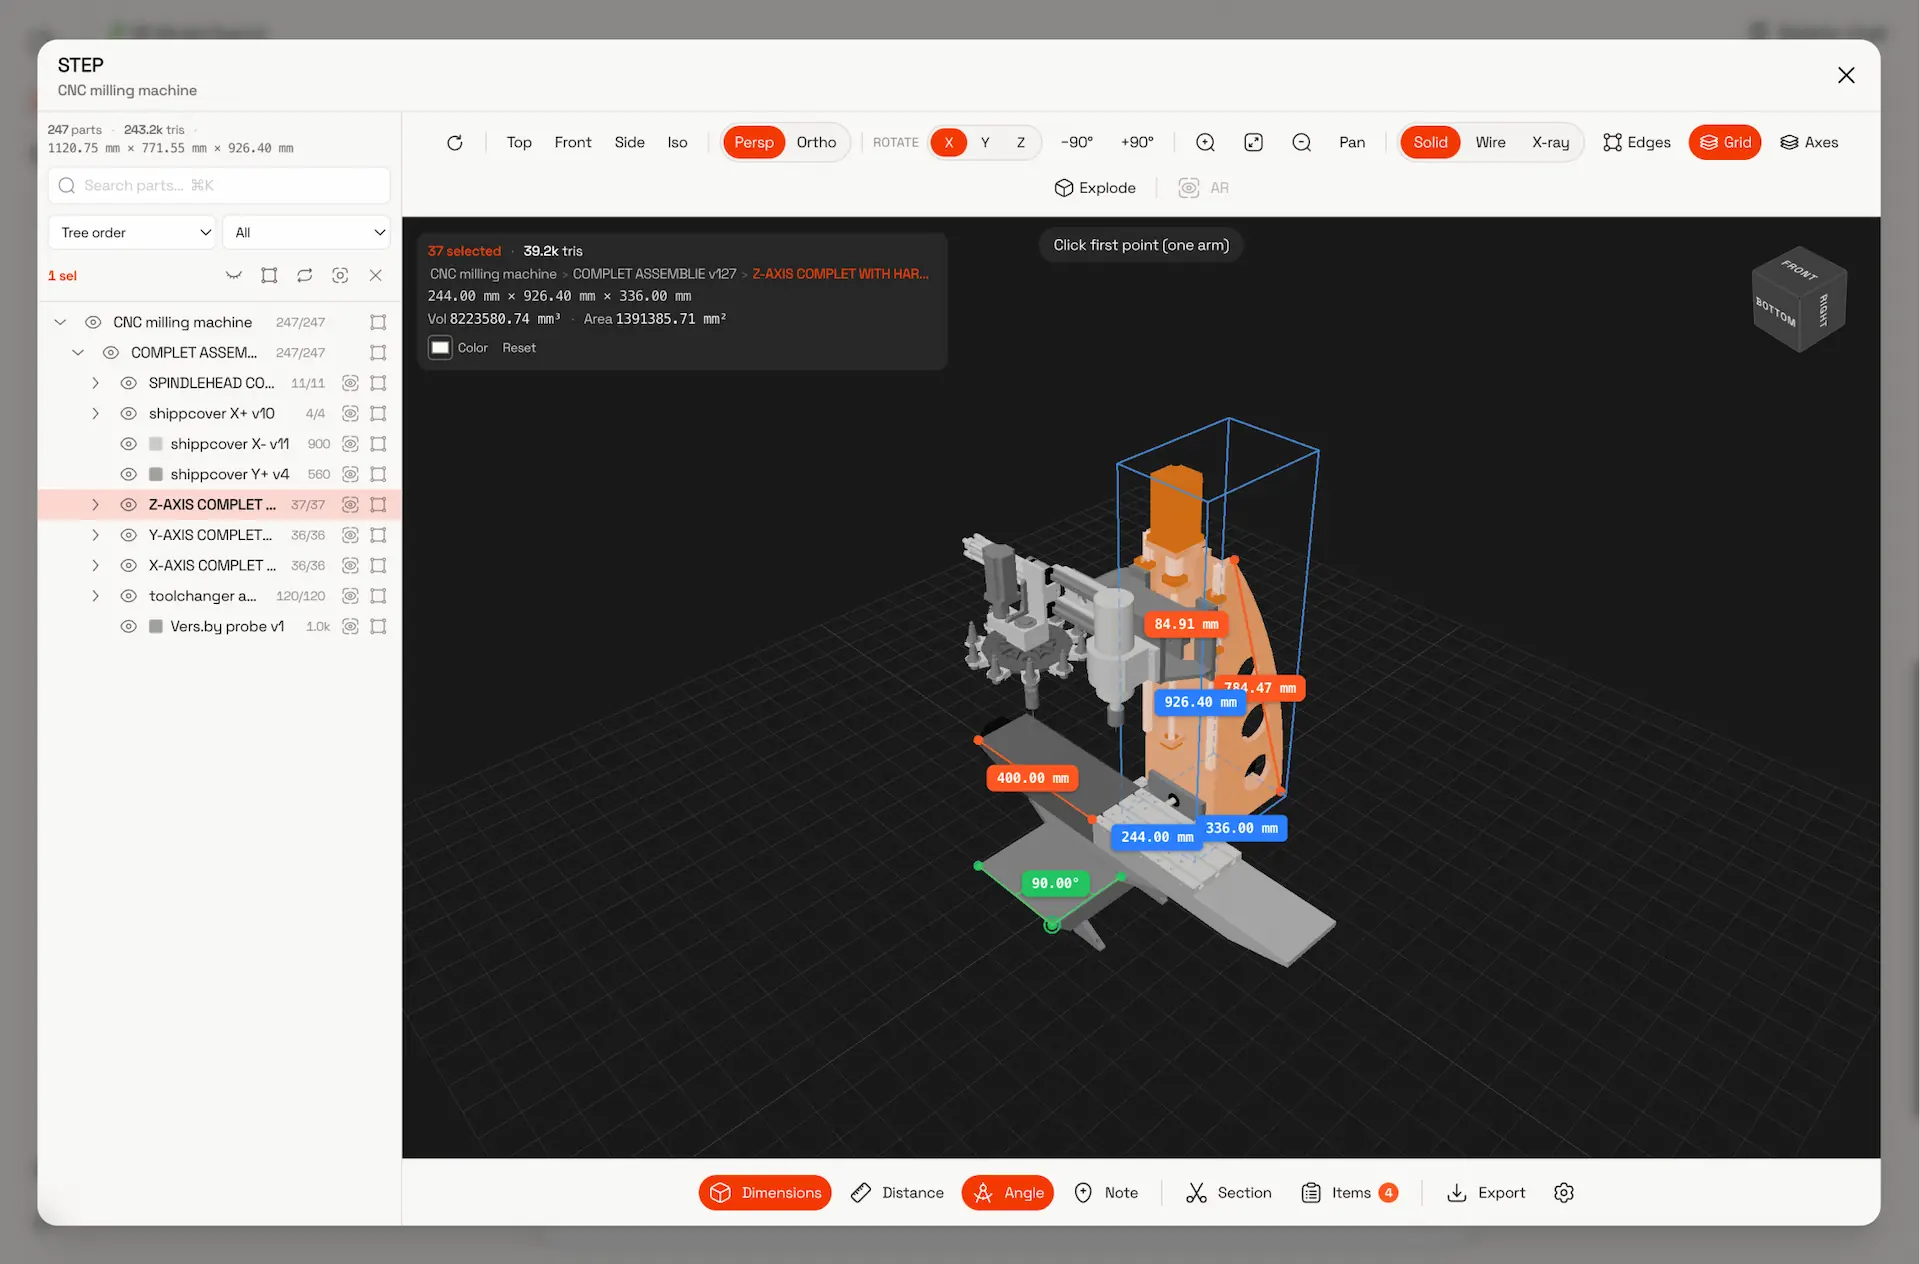Image resolution: width=1920 pixels, height=1264 pixels.
Task: Show bounding box for CNC milling machine root
Action: (378, 322)
